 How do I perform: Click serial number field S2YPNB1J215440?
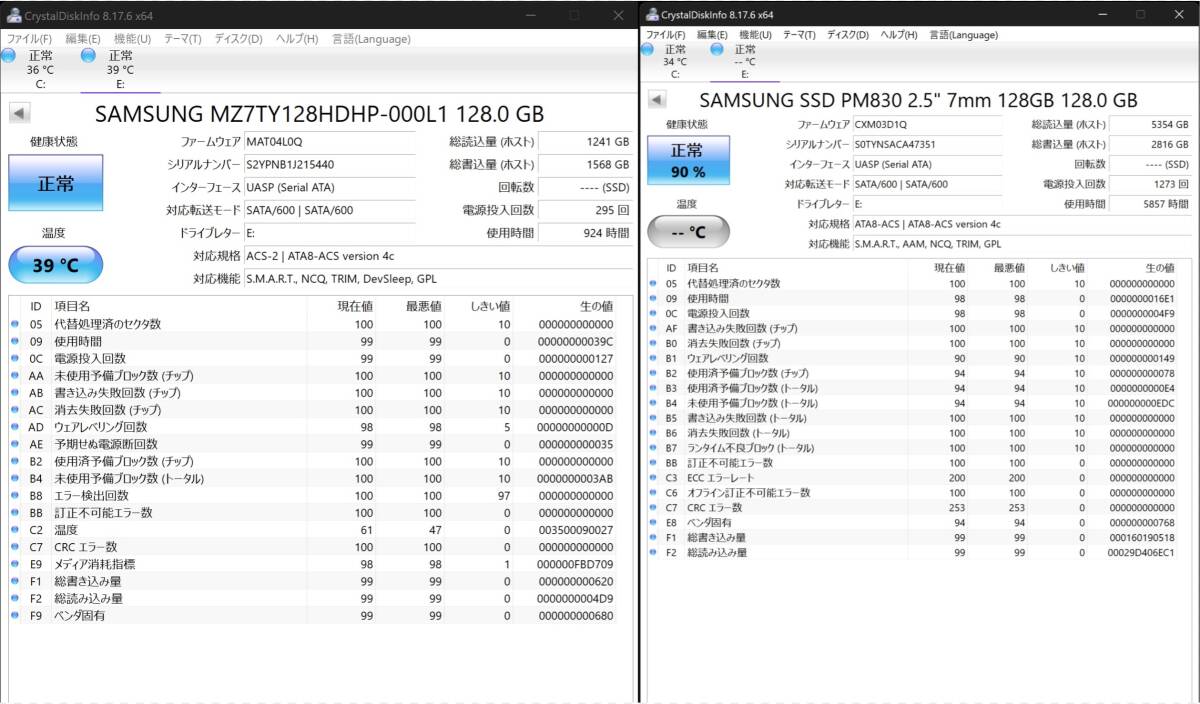[x=329, y=164]
